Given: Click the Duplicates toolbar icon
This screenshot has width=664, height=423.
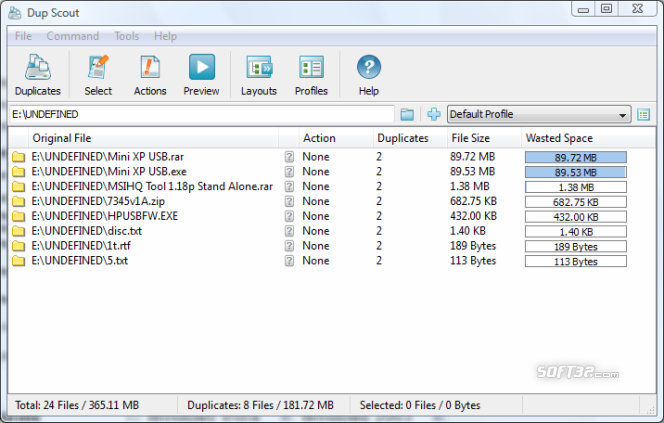Looking at the screenshot, I should (x=38, y=74).
